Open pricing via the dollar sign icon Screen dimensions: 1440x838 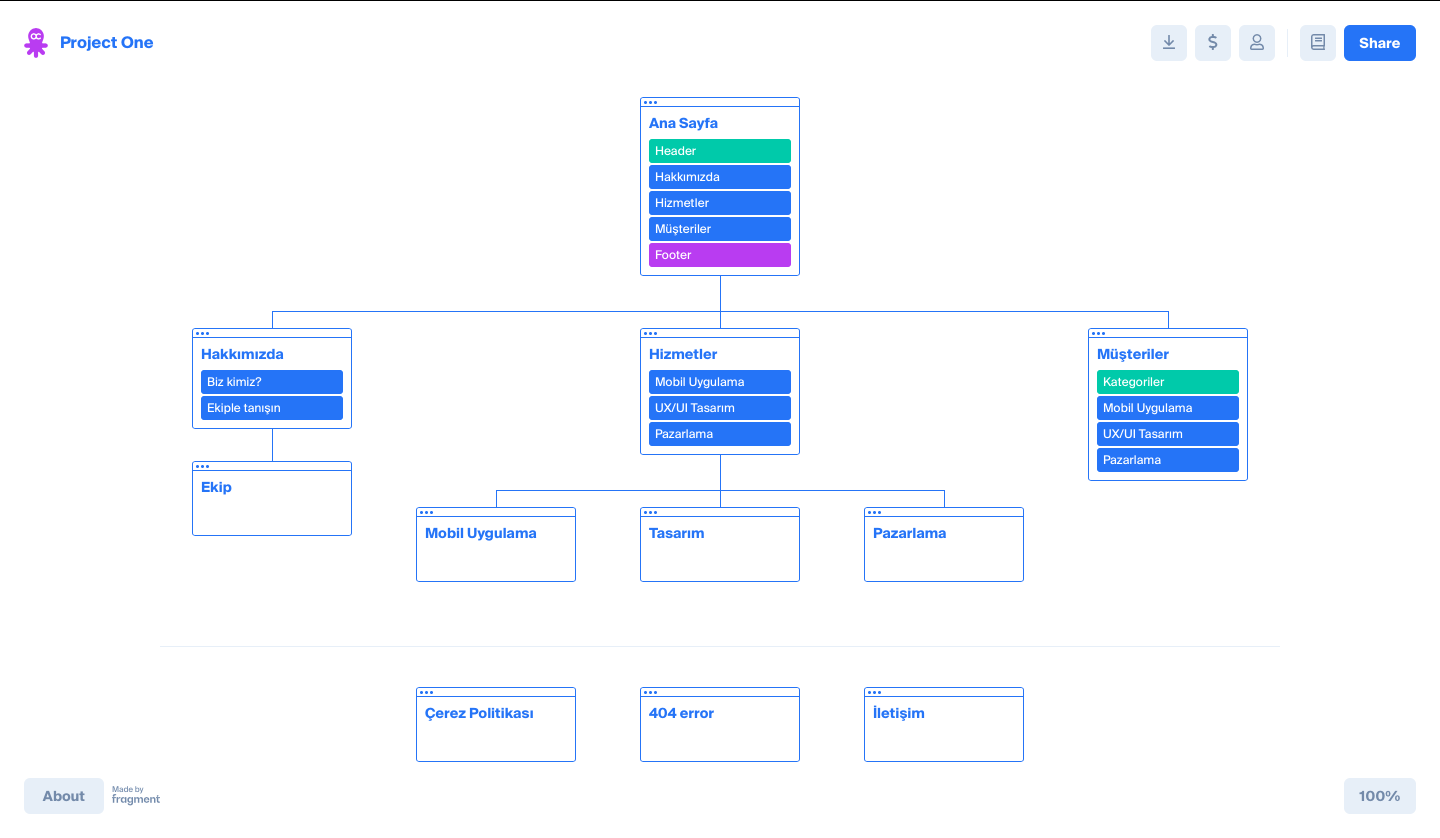coord(1213,43)
